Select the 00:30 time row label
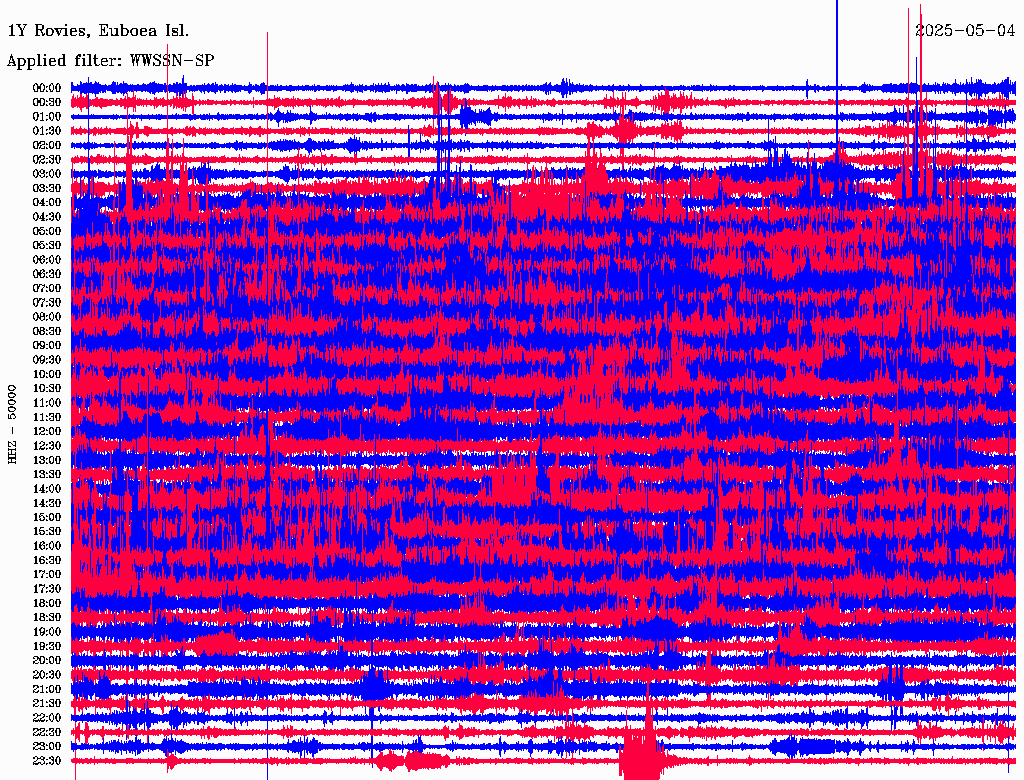The width and height of the screenshot is (1024, 780). (x=47, y=102)
